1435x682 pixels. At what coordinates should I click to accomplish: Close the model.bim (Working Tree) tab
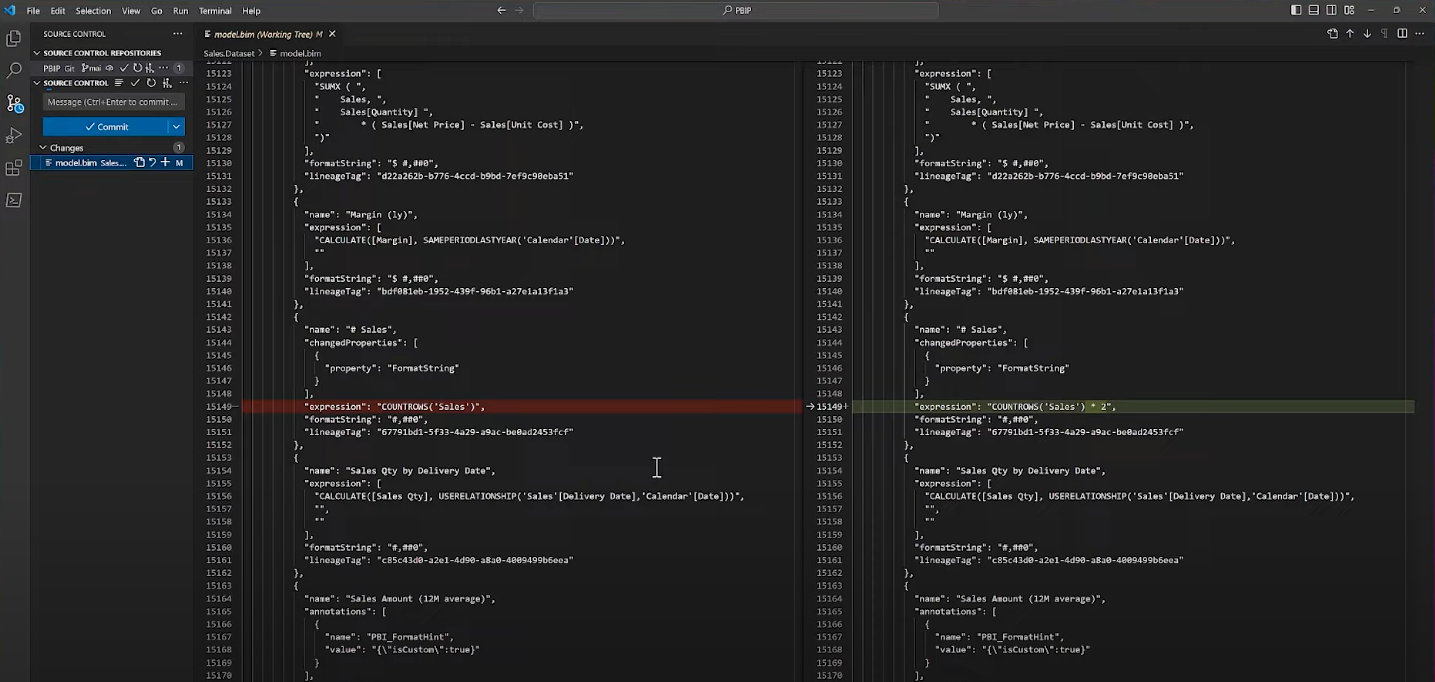point(332,34)
